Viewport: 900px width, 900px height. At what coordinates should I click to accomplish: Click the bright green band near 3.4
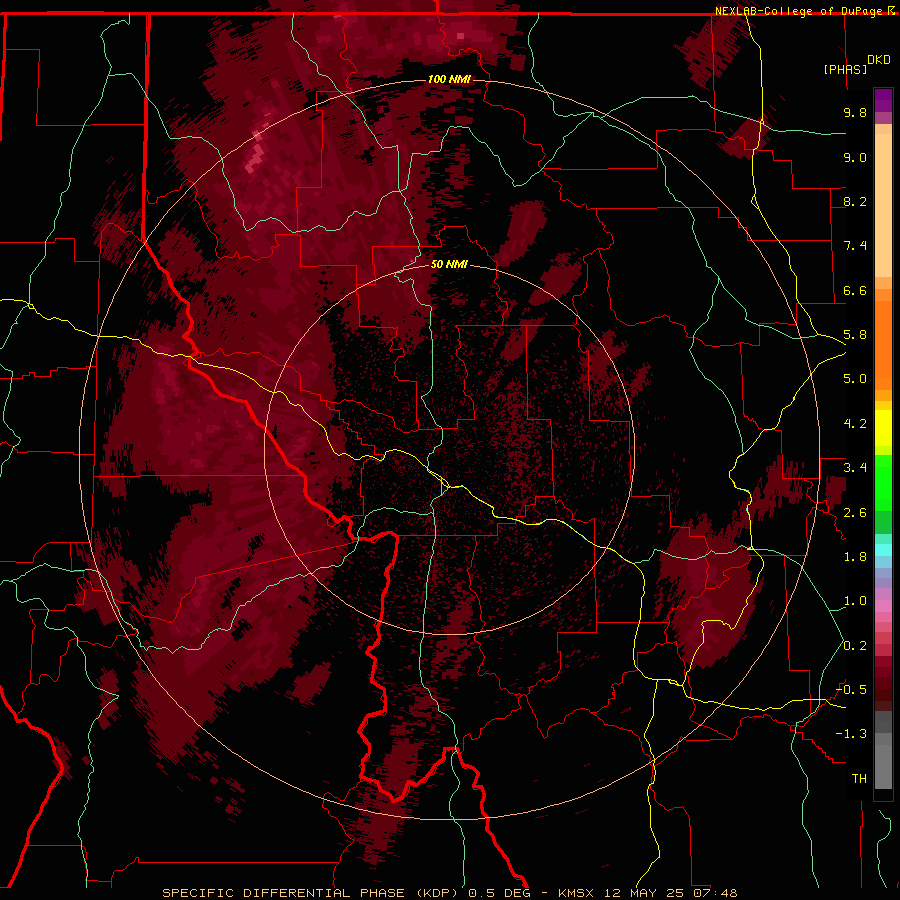883,482
